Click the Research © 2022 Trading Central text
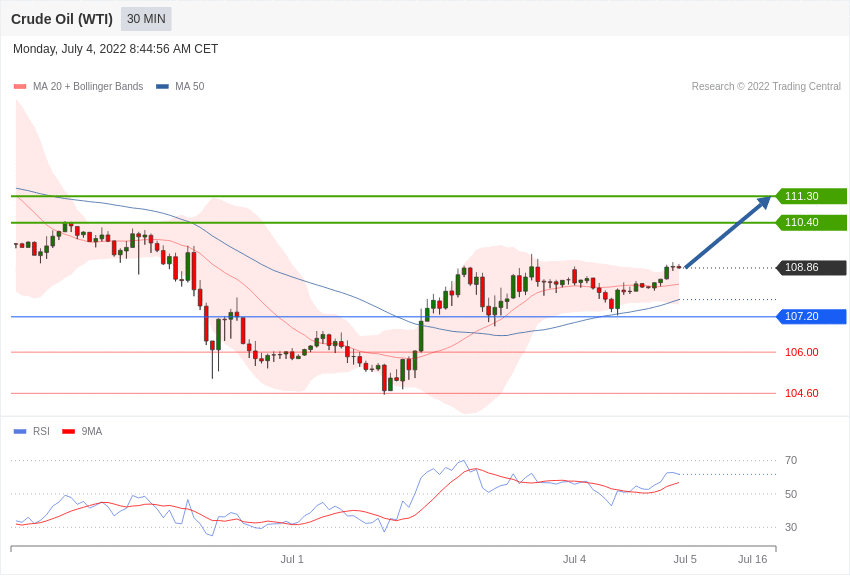The image size is (850, 576). click(766, 86)
